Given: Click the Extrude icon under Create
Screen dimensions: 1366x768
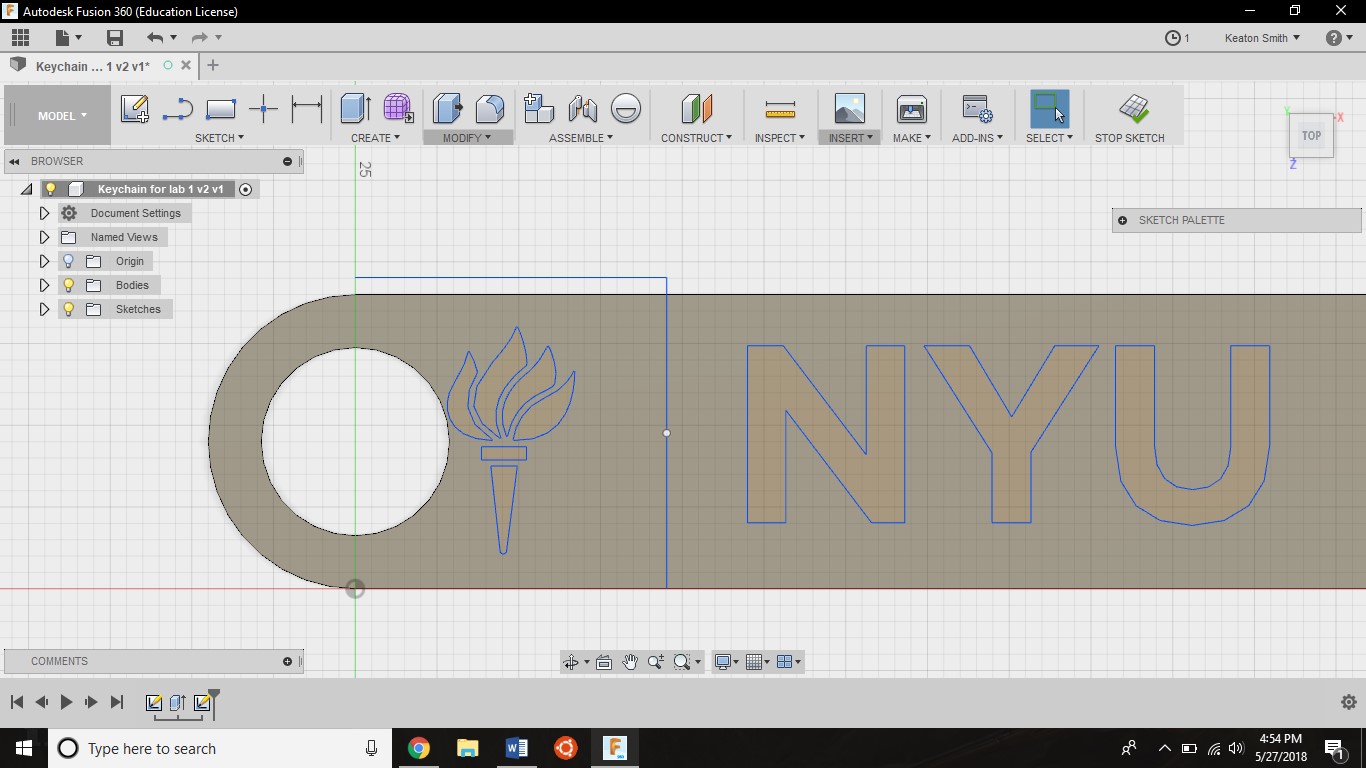Looking at the screenshot, I should tap(355, 108).
